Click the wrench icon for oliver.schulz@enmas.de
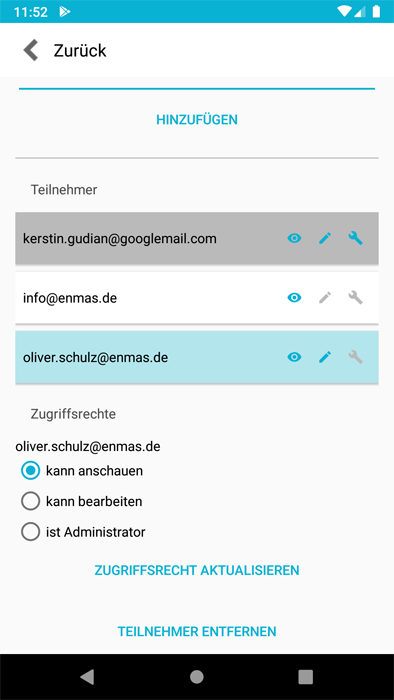Screen dimensions: 394x700 pos(356,357)
